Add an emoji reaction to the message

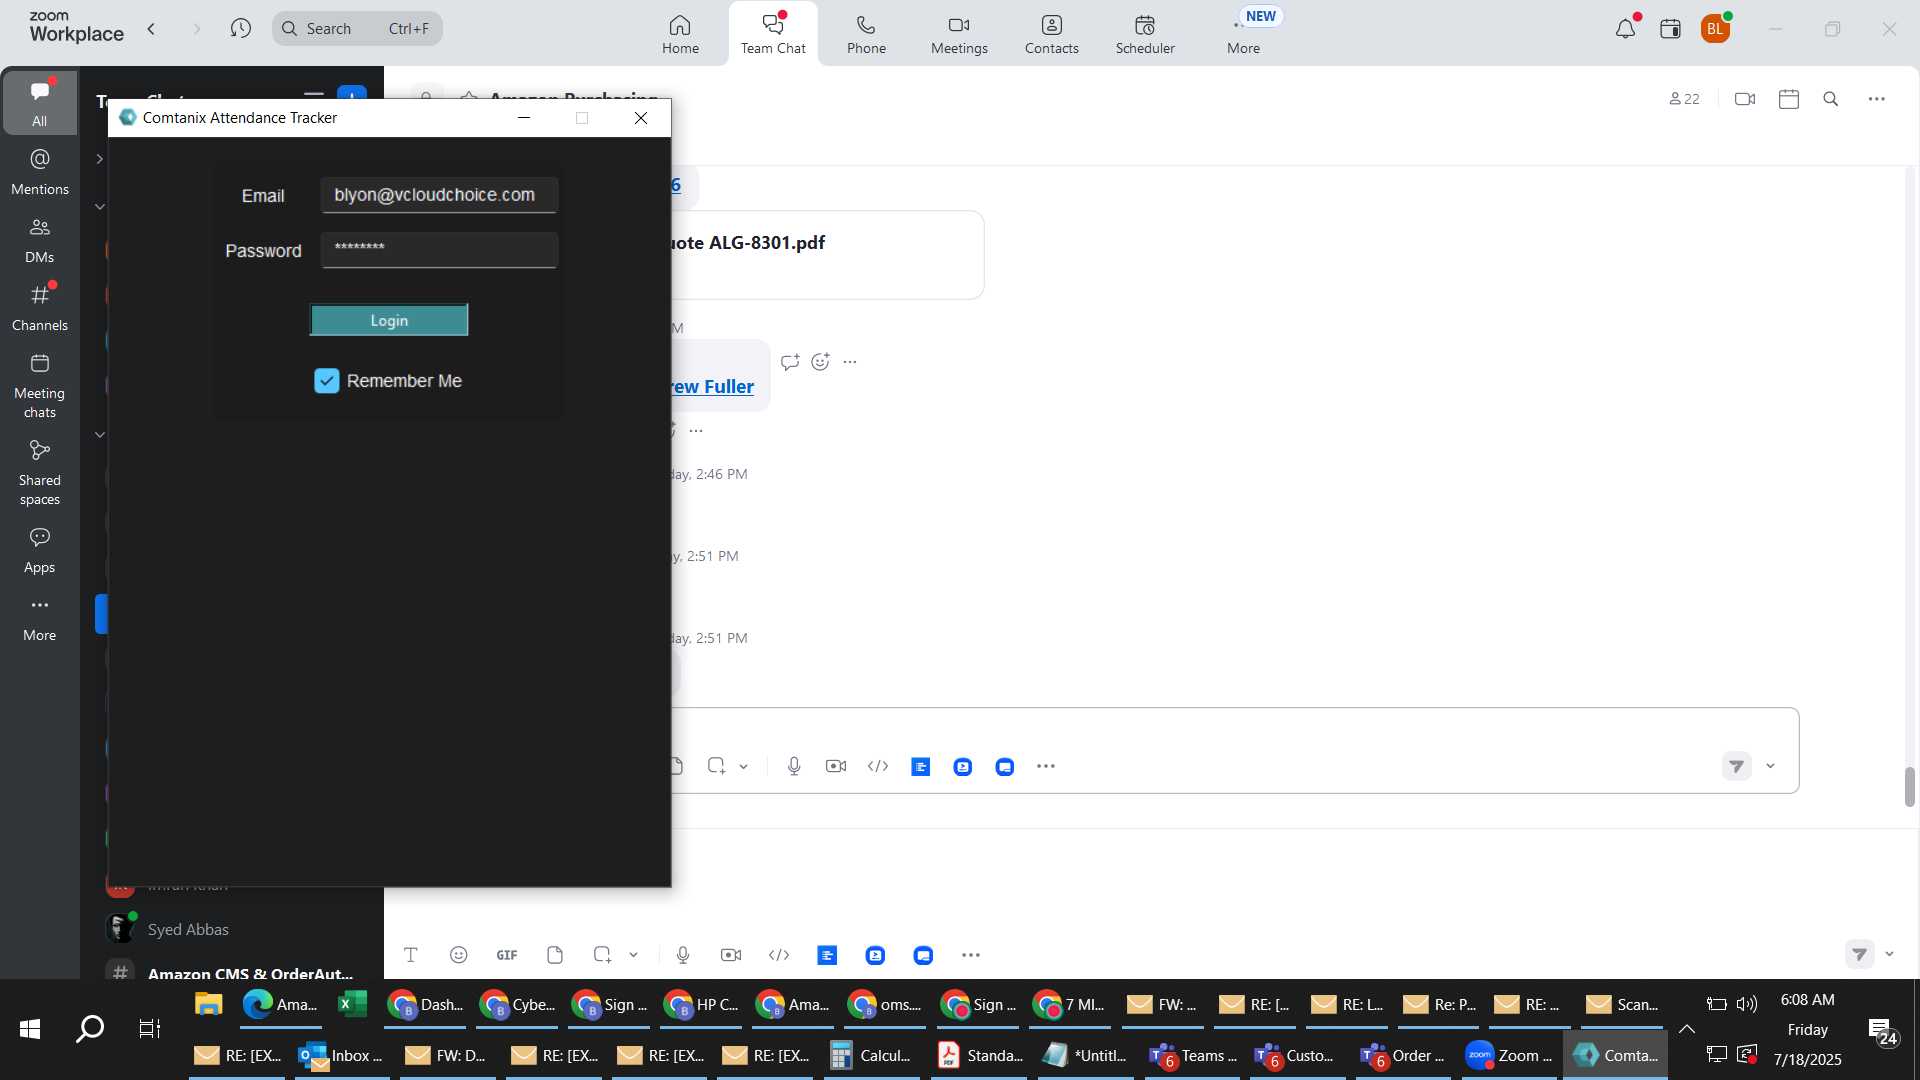[x=821, y=362]
